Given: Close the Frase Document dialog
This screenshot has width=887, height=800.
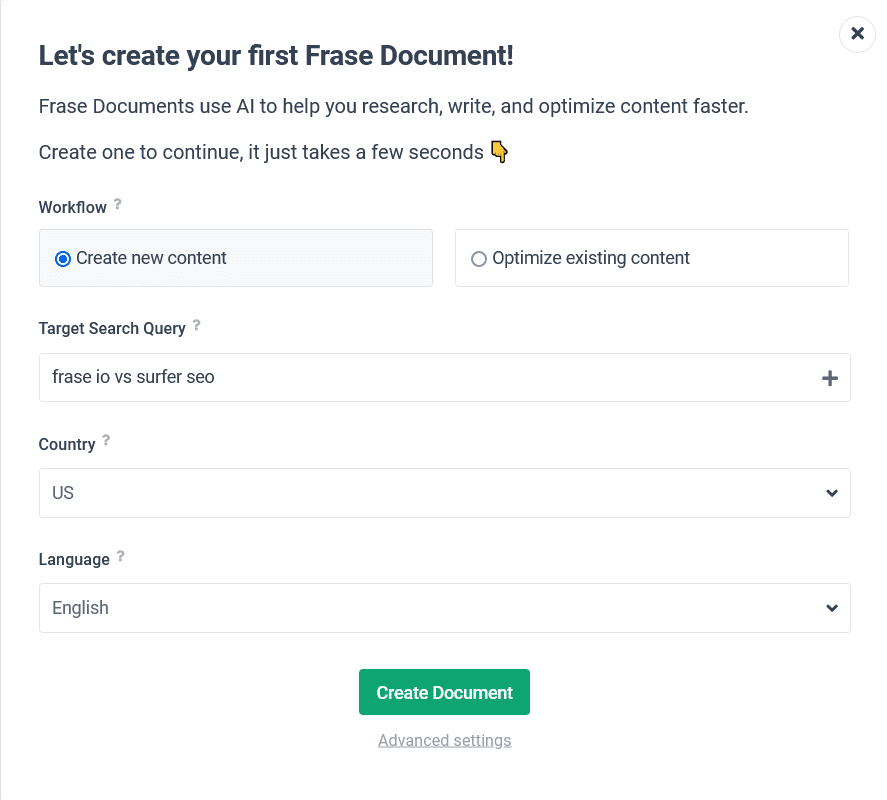Looking at the screenshot, I should 857,34.
